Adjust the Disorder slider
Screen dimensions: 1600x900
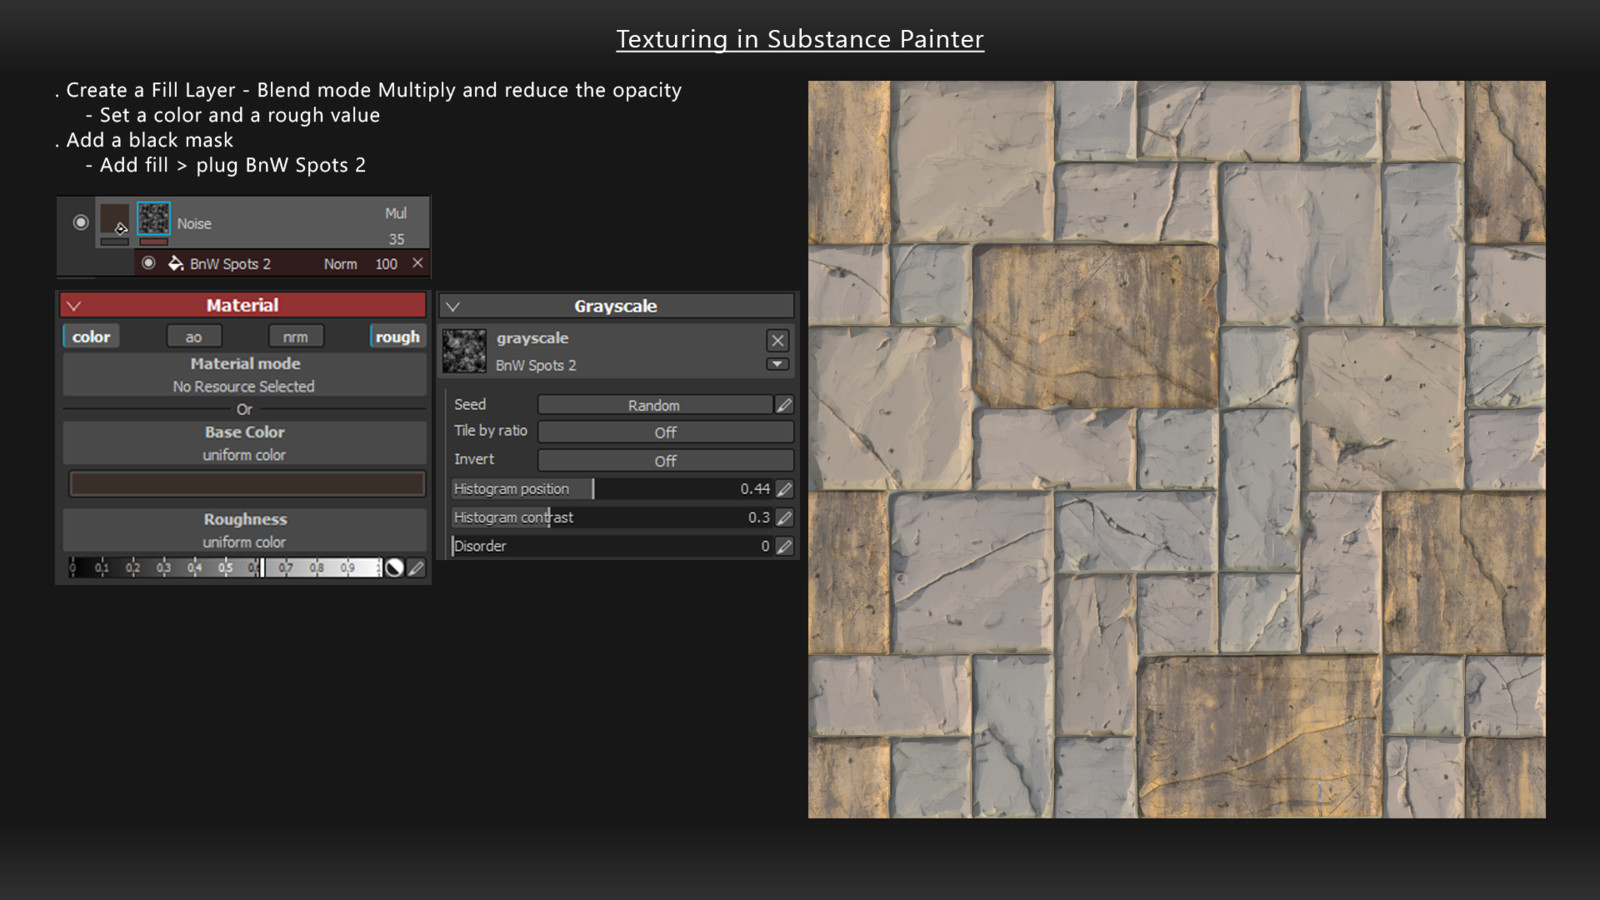coord(612,546)
